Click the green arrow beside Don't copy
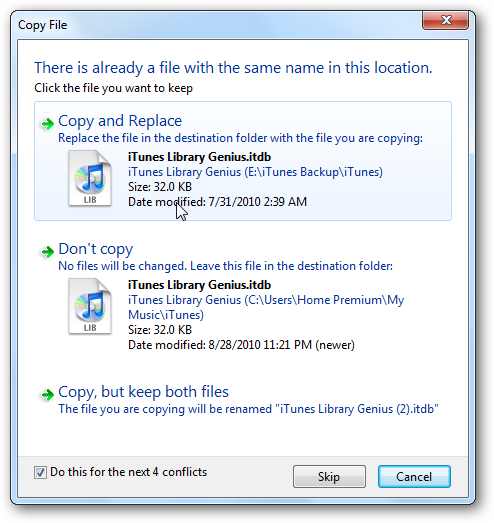 47,251
